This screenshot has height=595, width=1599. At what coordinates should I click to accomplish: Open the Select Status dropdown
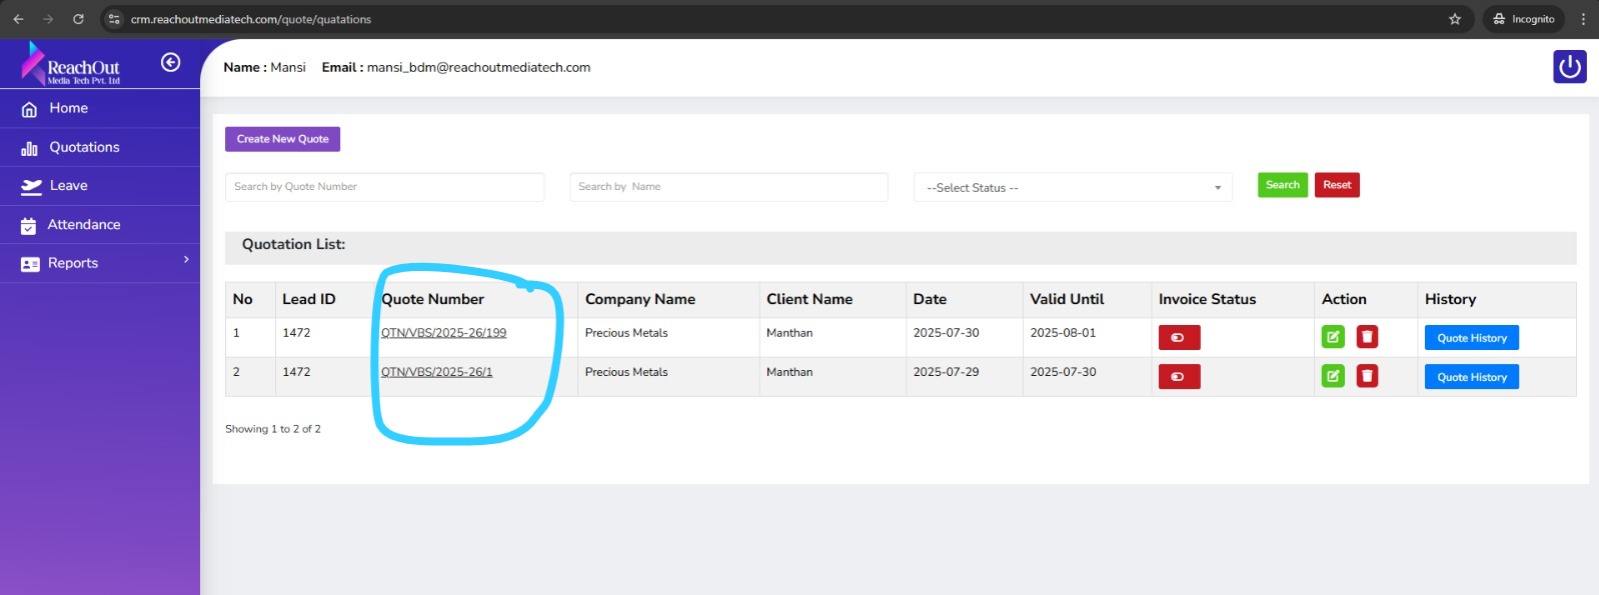pos(1072,188)
